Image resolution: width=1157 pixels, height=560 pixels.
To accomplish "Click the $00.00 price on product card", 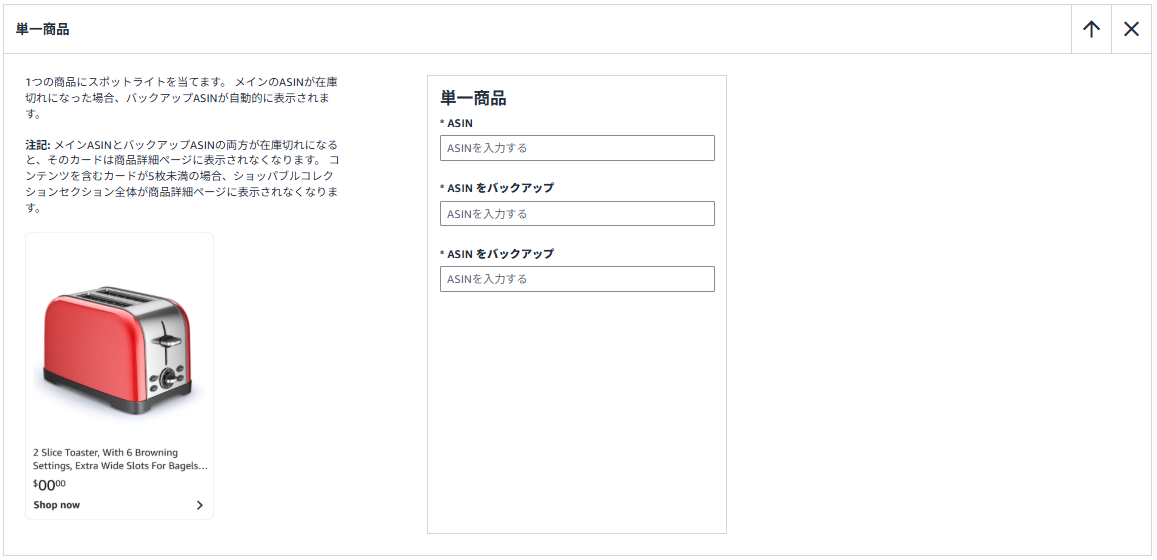I will [x=49, y=485].
